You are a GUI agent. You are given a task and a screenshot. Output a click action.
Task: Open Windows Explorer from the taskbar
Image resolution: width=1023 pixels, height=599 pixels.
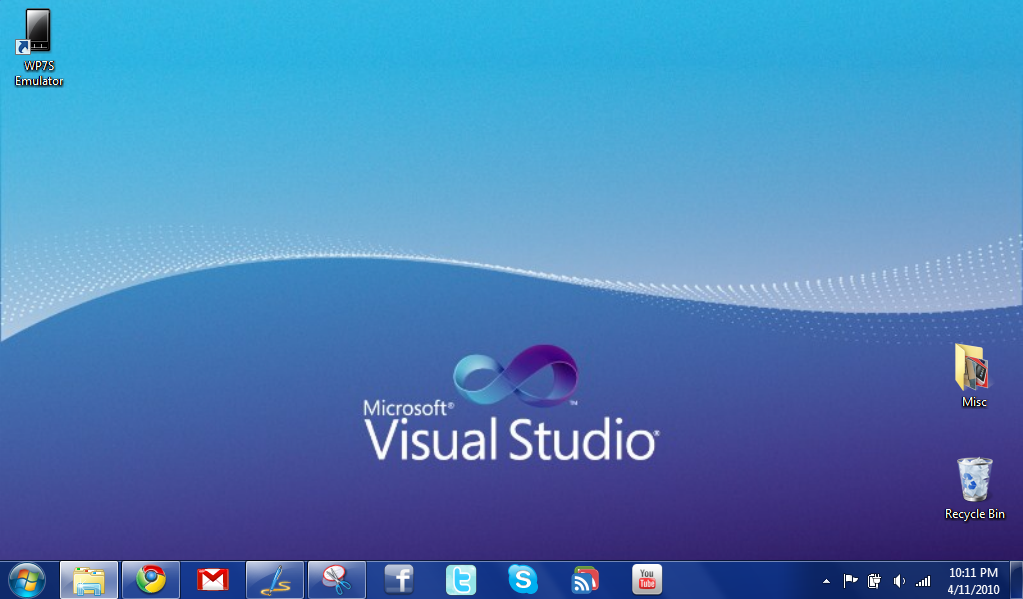point(89,579)
